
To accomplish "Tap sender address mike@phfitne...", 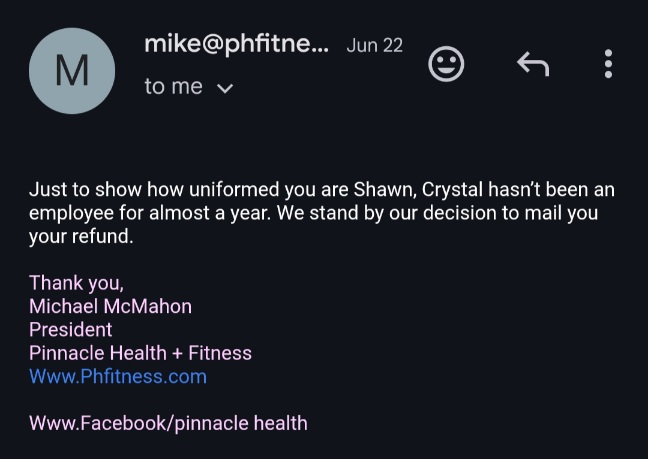I will 236,44.
